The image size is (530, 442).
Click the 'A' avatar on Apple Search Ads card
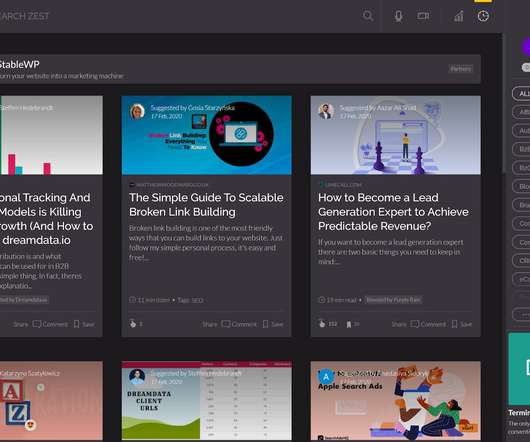coord(326,377)
